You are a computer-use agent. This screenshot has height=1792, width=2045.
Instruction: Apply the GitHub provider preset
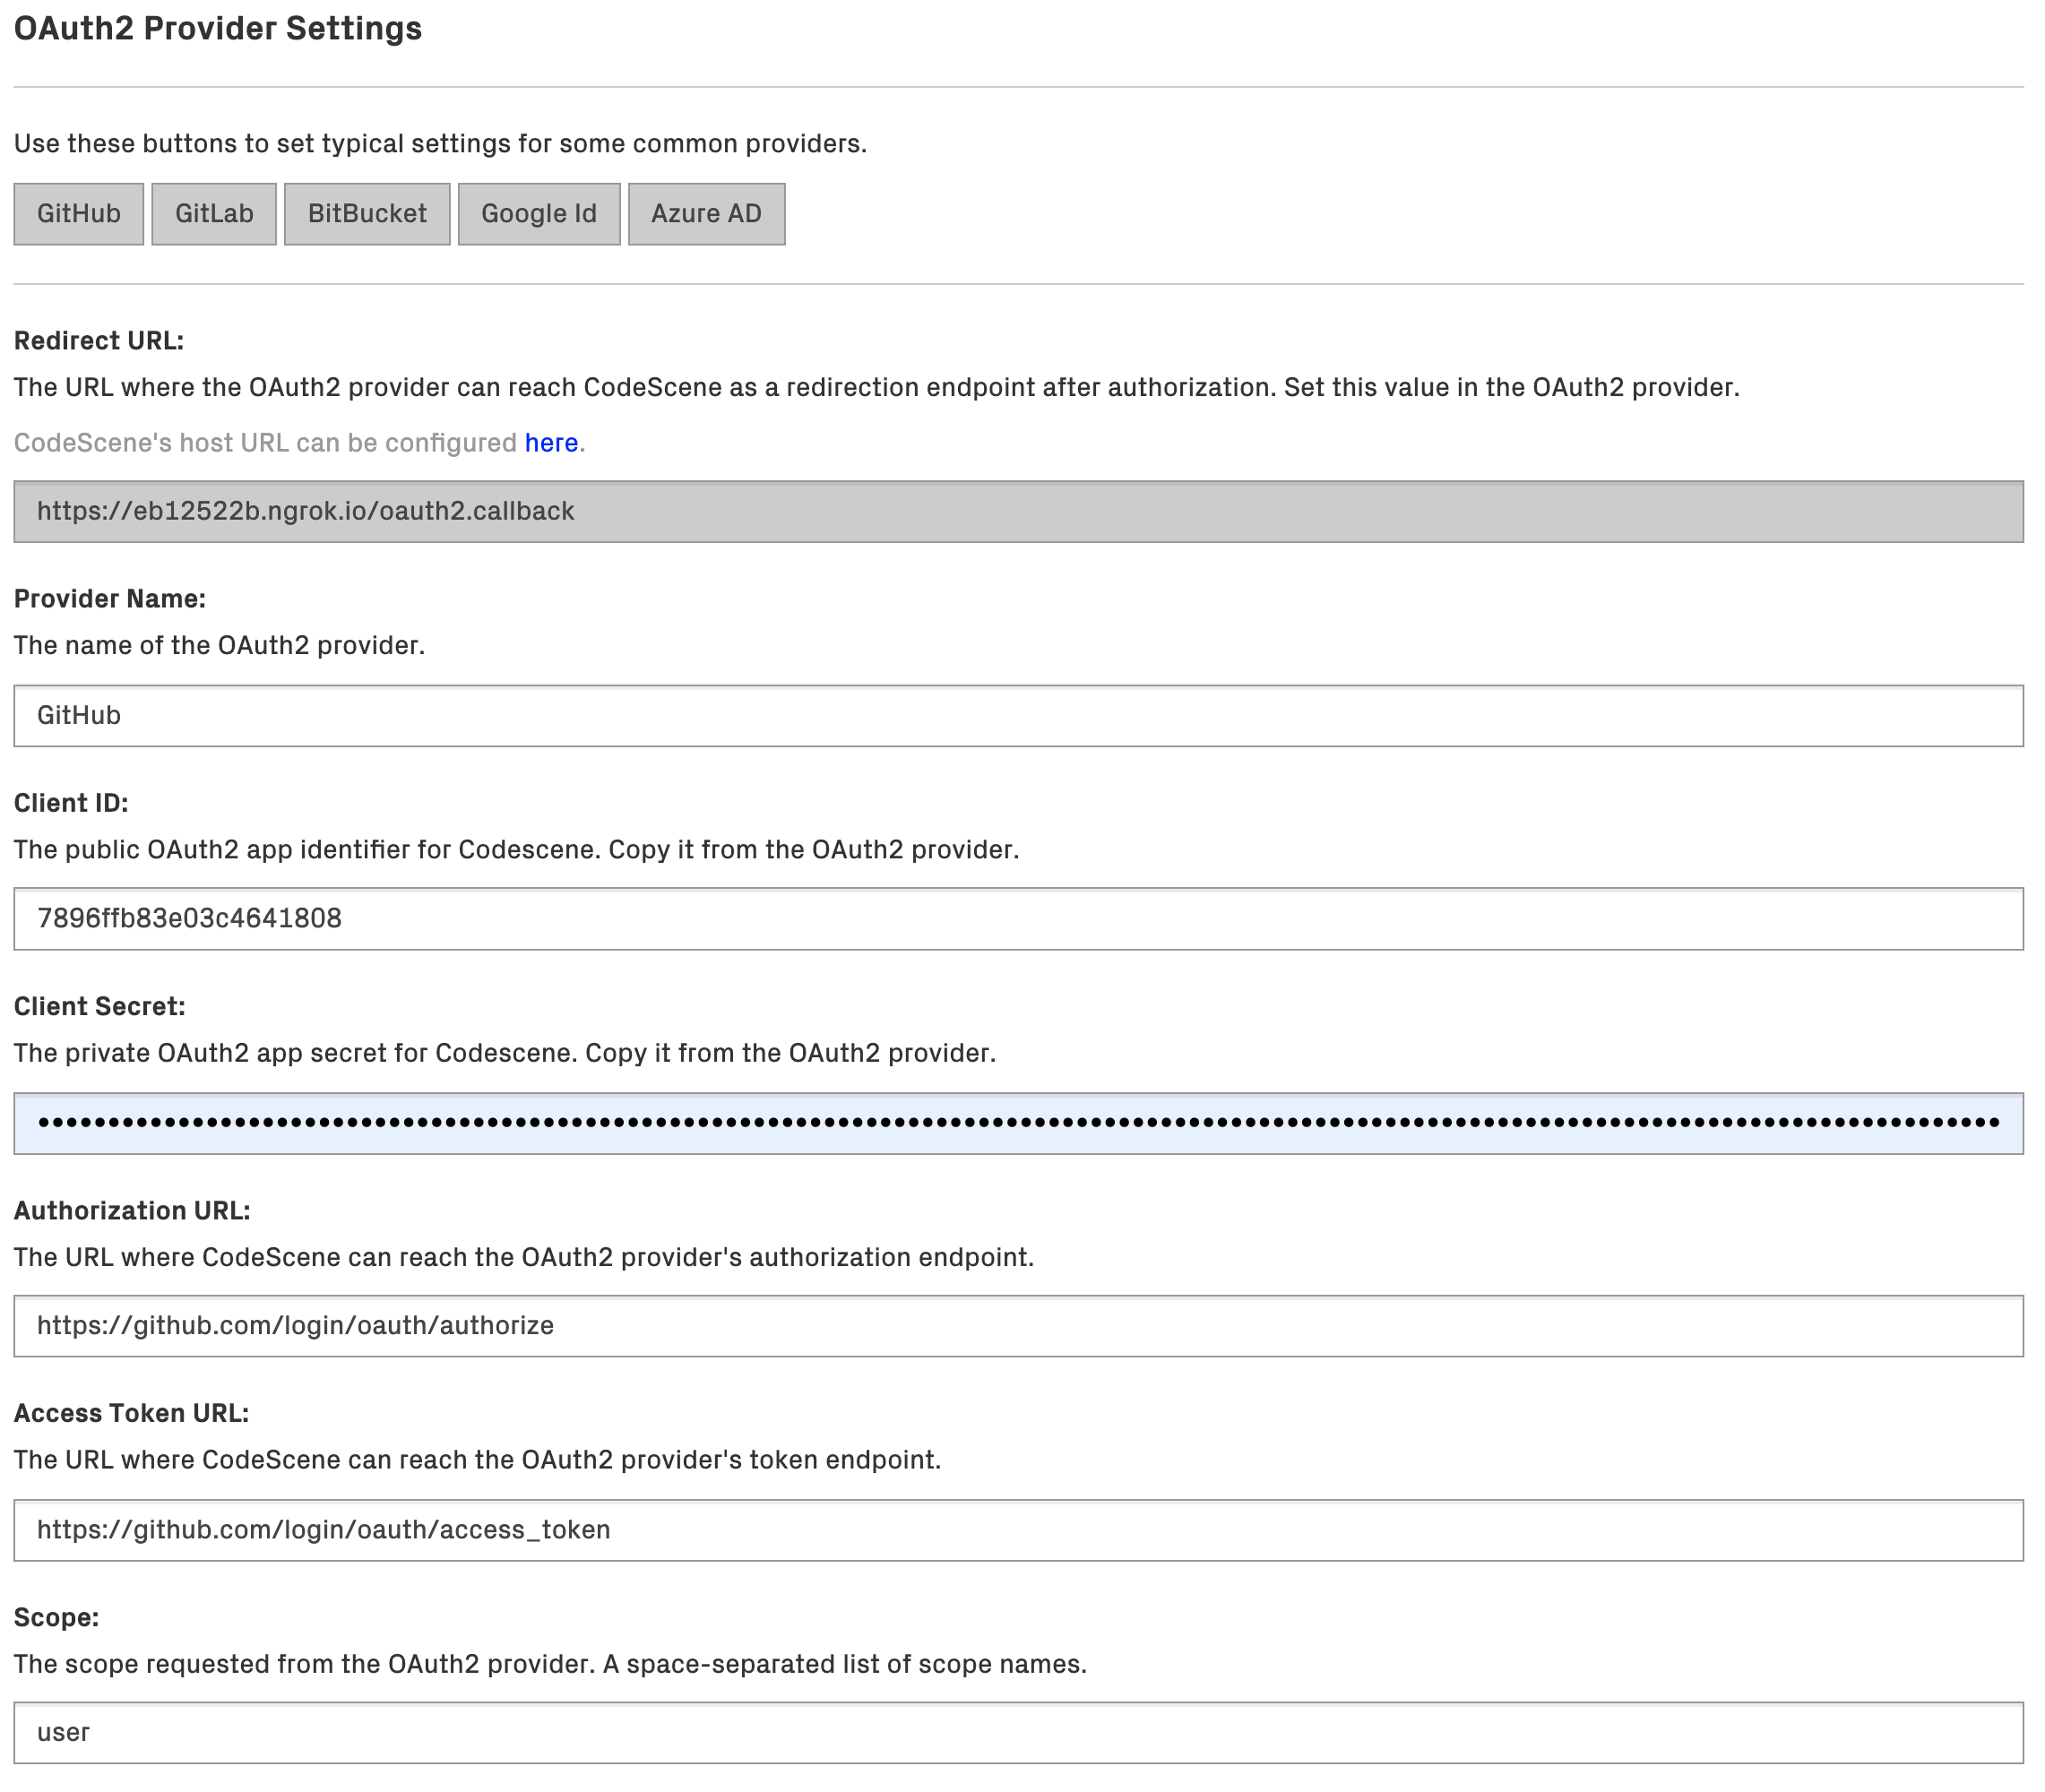(x=78, y=214)
